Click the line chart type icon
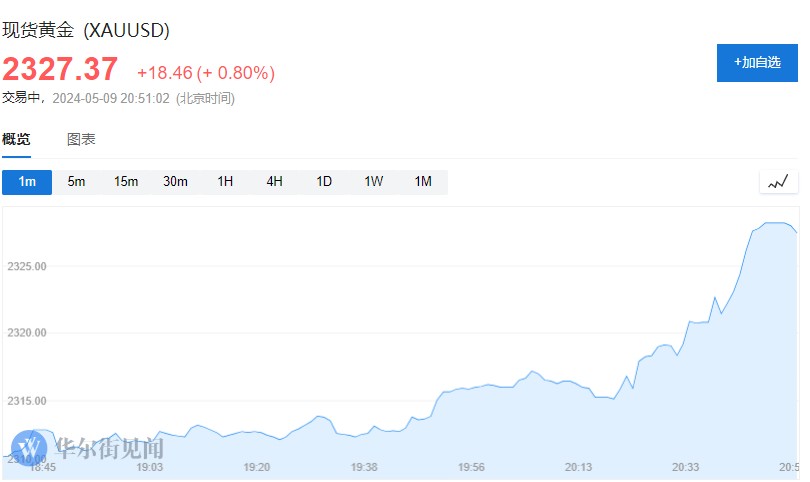Screen dimensions: 810x482 tap(779, 182)
